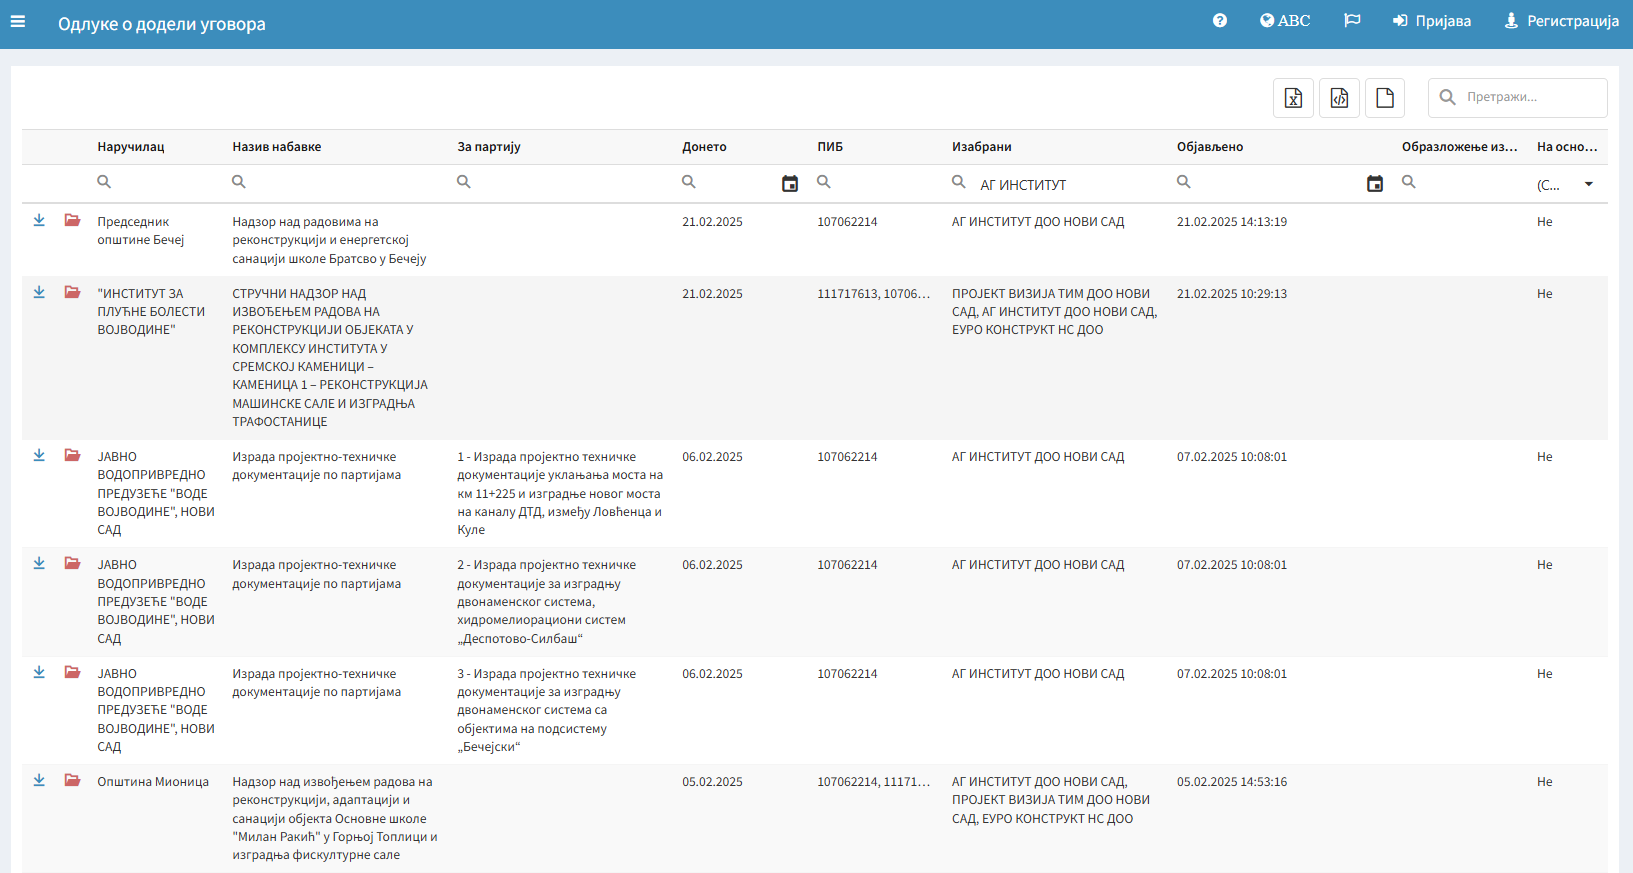Screen dimensions: 1633x873
Task: Download the Председник општине Бечеј decision
Action: [39, 221]
